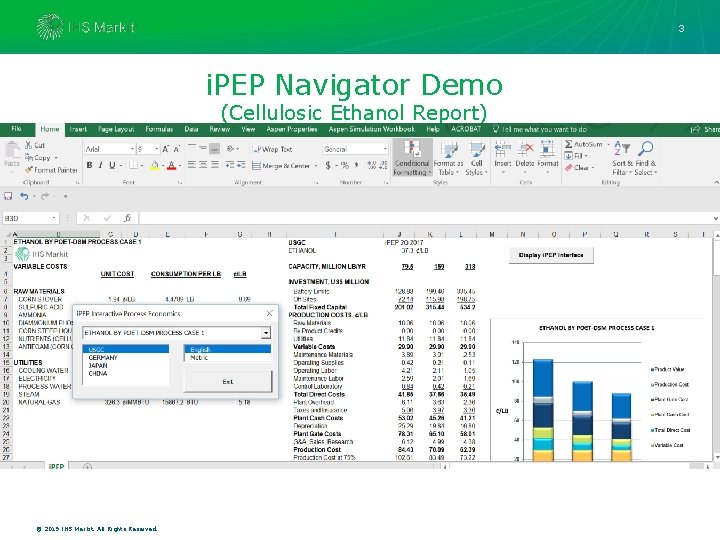The width and height of the screenshot is (720, 540).
Task: Expand the font name dropdown
Action: point(132,149)
